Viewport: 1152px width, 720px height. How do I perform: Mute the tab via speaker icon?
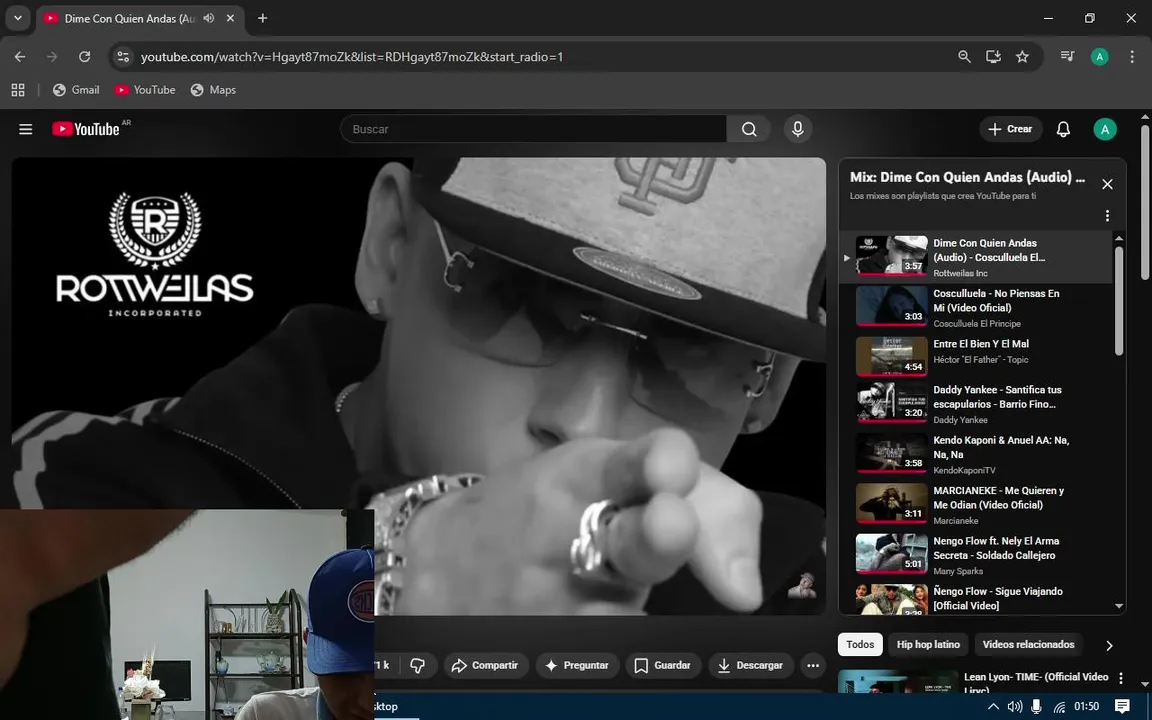tap(209, 18)
